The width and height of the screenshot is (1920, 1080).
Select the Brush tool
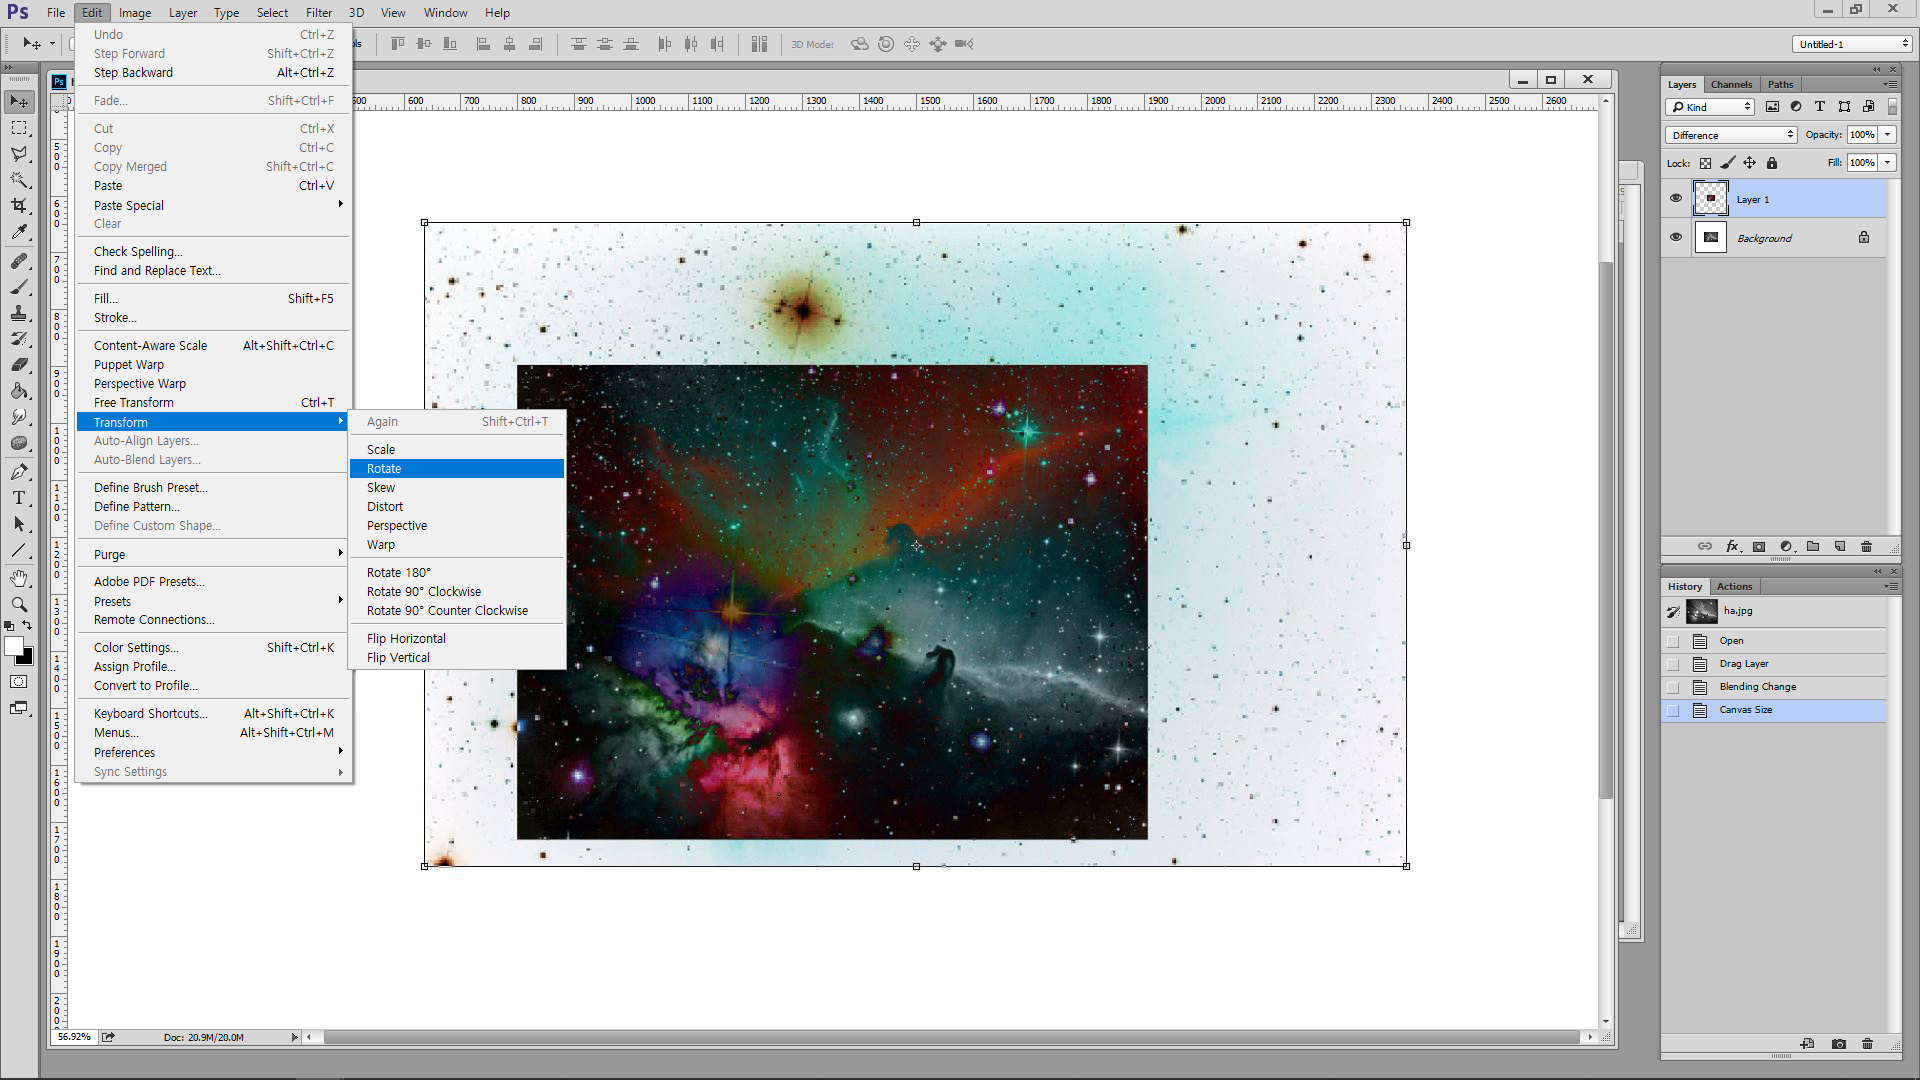[x=19, y=287]
